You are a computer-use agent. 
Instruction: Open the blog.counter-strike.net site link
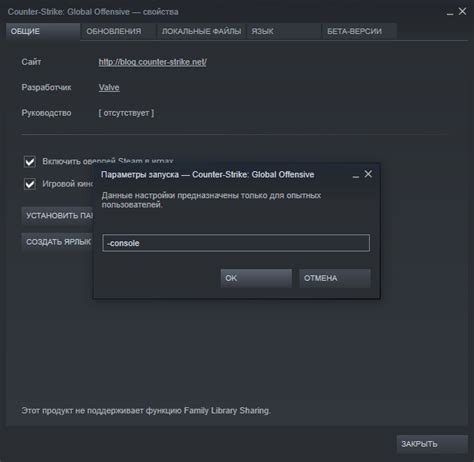(152, 62)
